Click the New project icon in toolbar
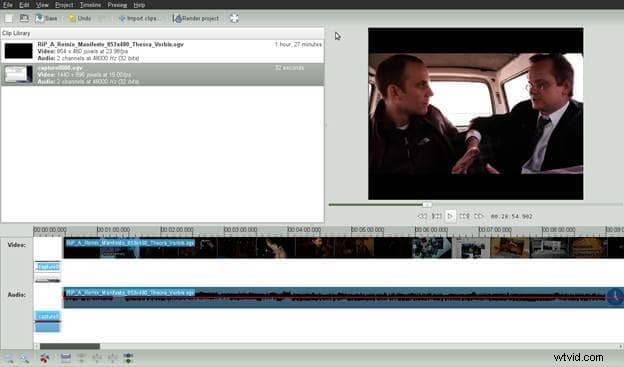 8,18
